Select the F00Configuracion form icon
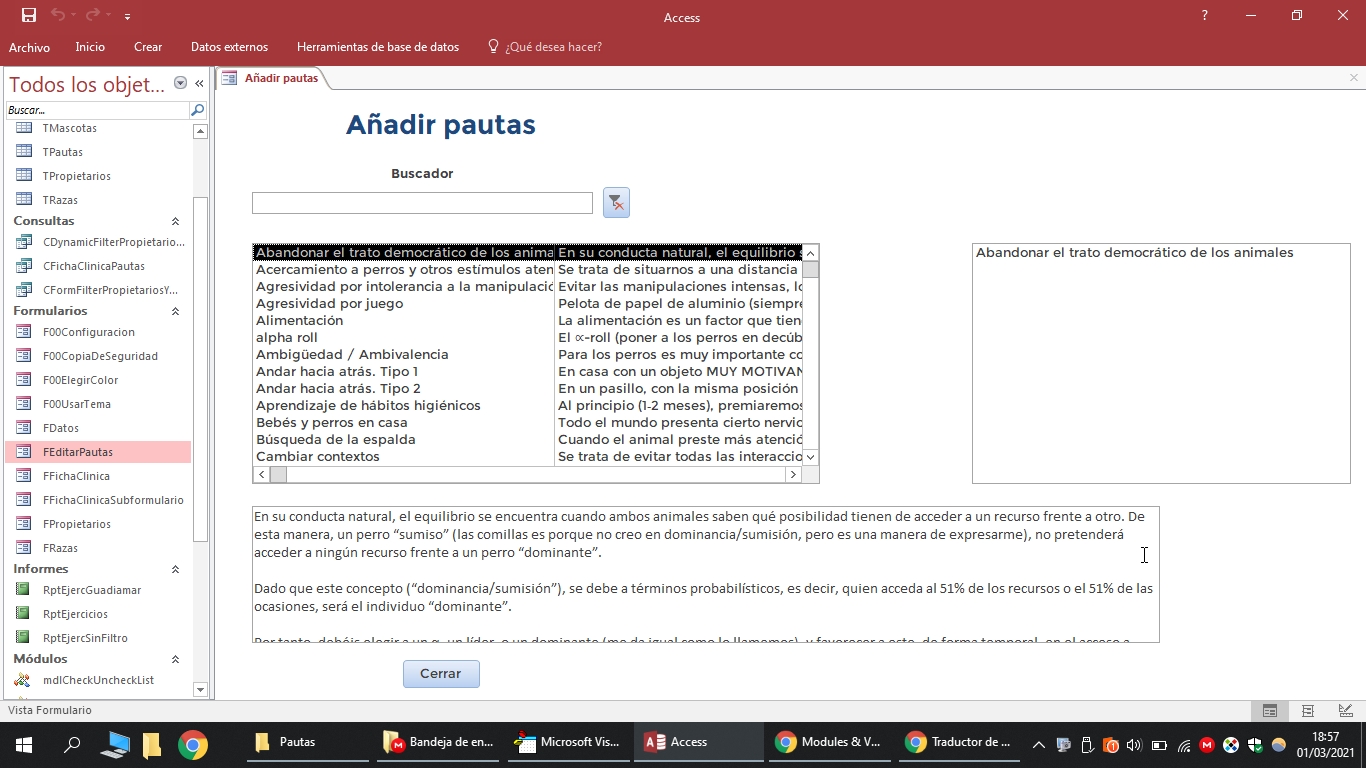Image resolution: width=1366 pixels, height=768 pixels. (x=25, y=332)
